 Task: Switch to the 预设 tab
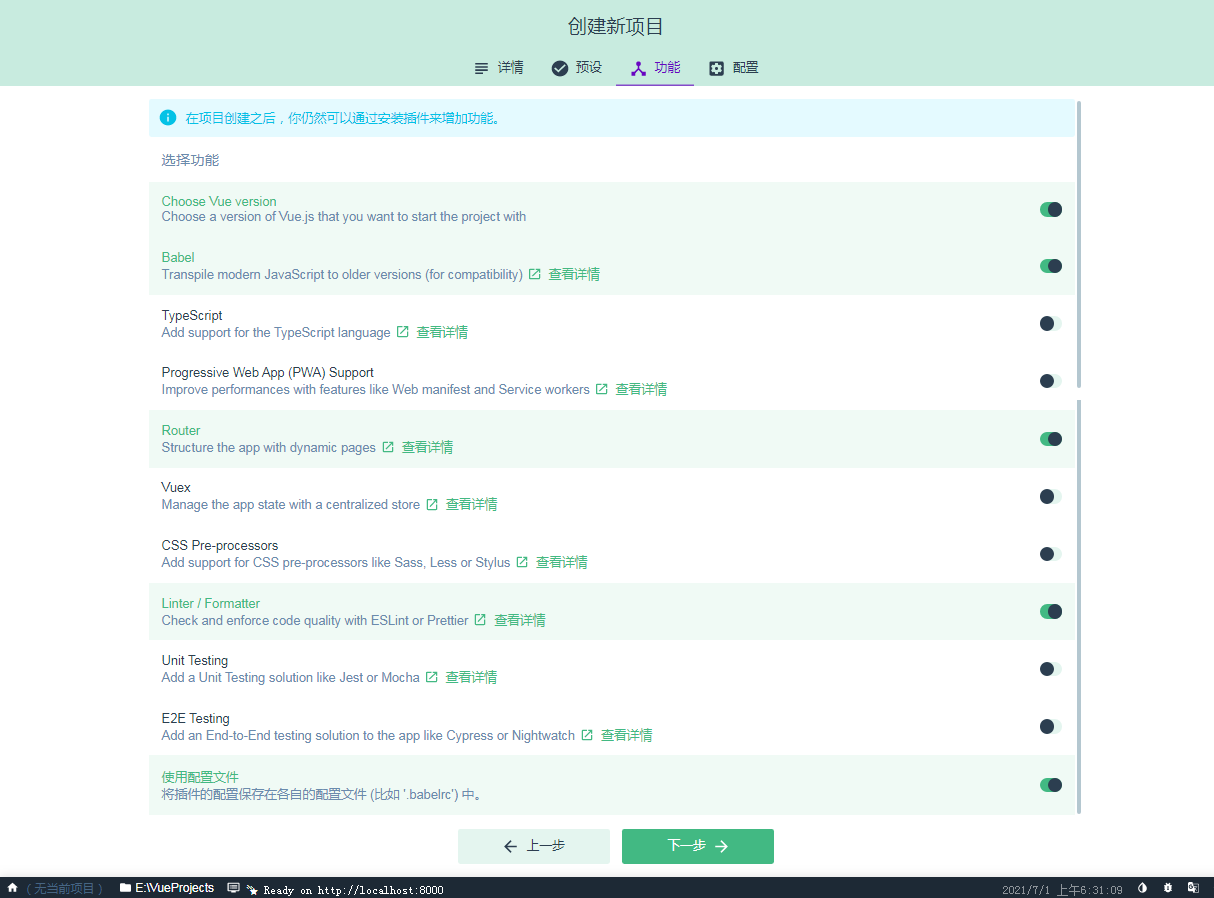(x=577, y=68)
